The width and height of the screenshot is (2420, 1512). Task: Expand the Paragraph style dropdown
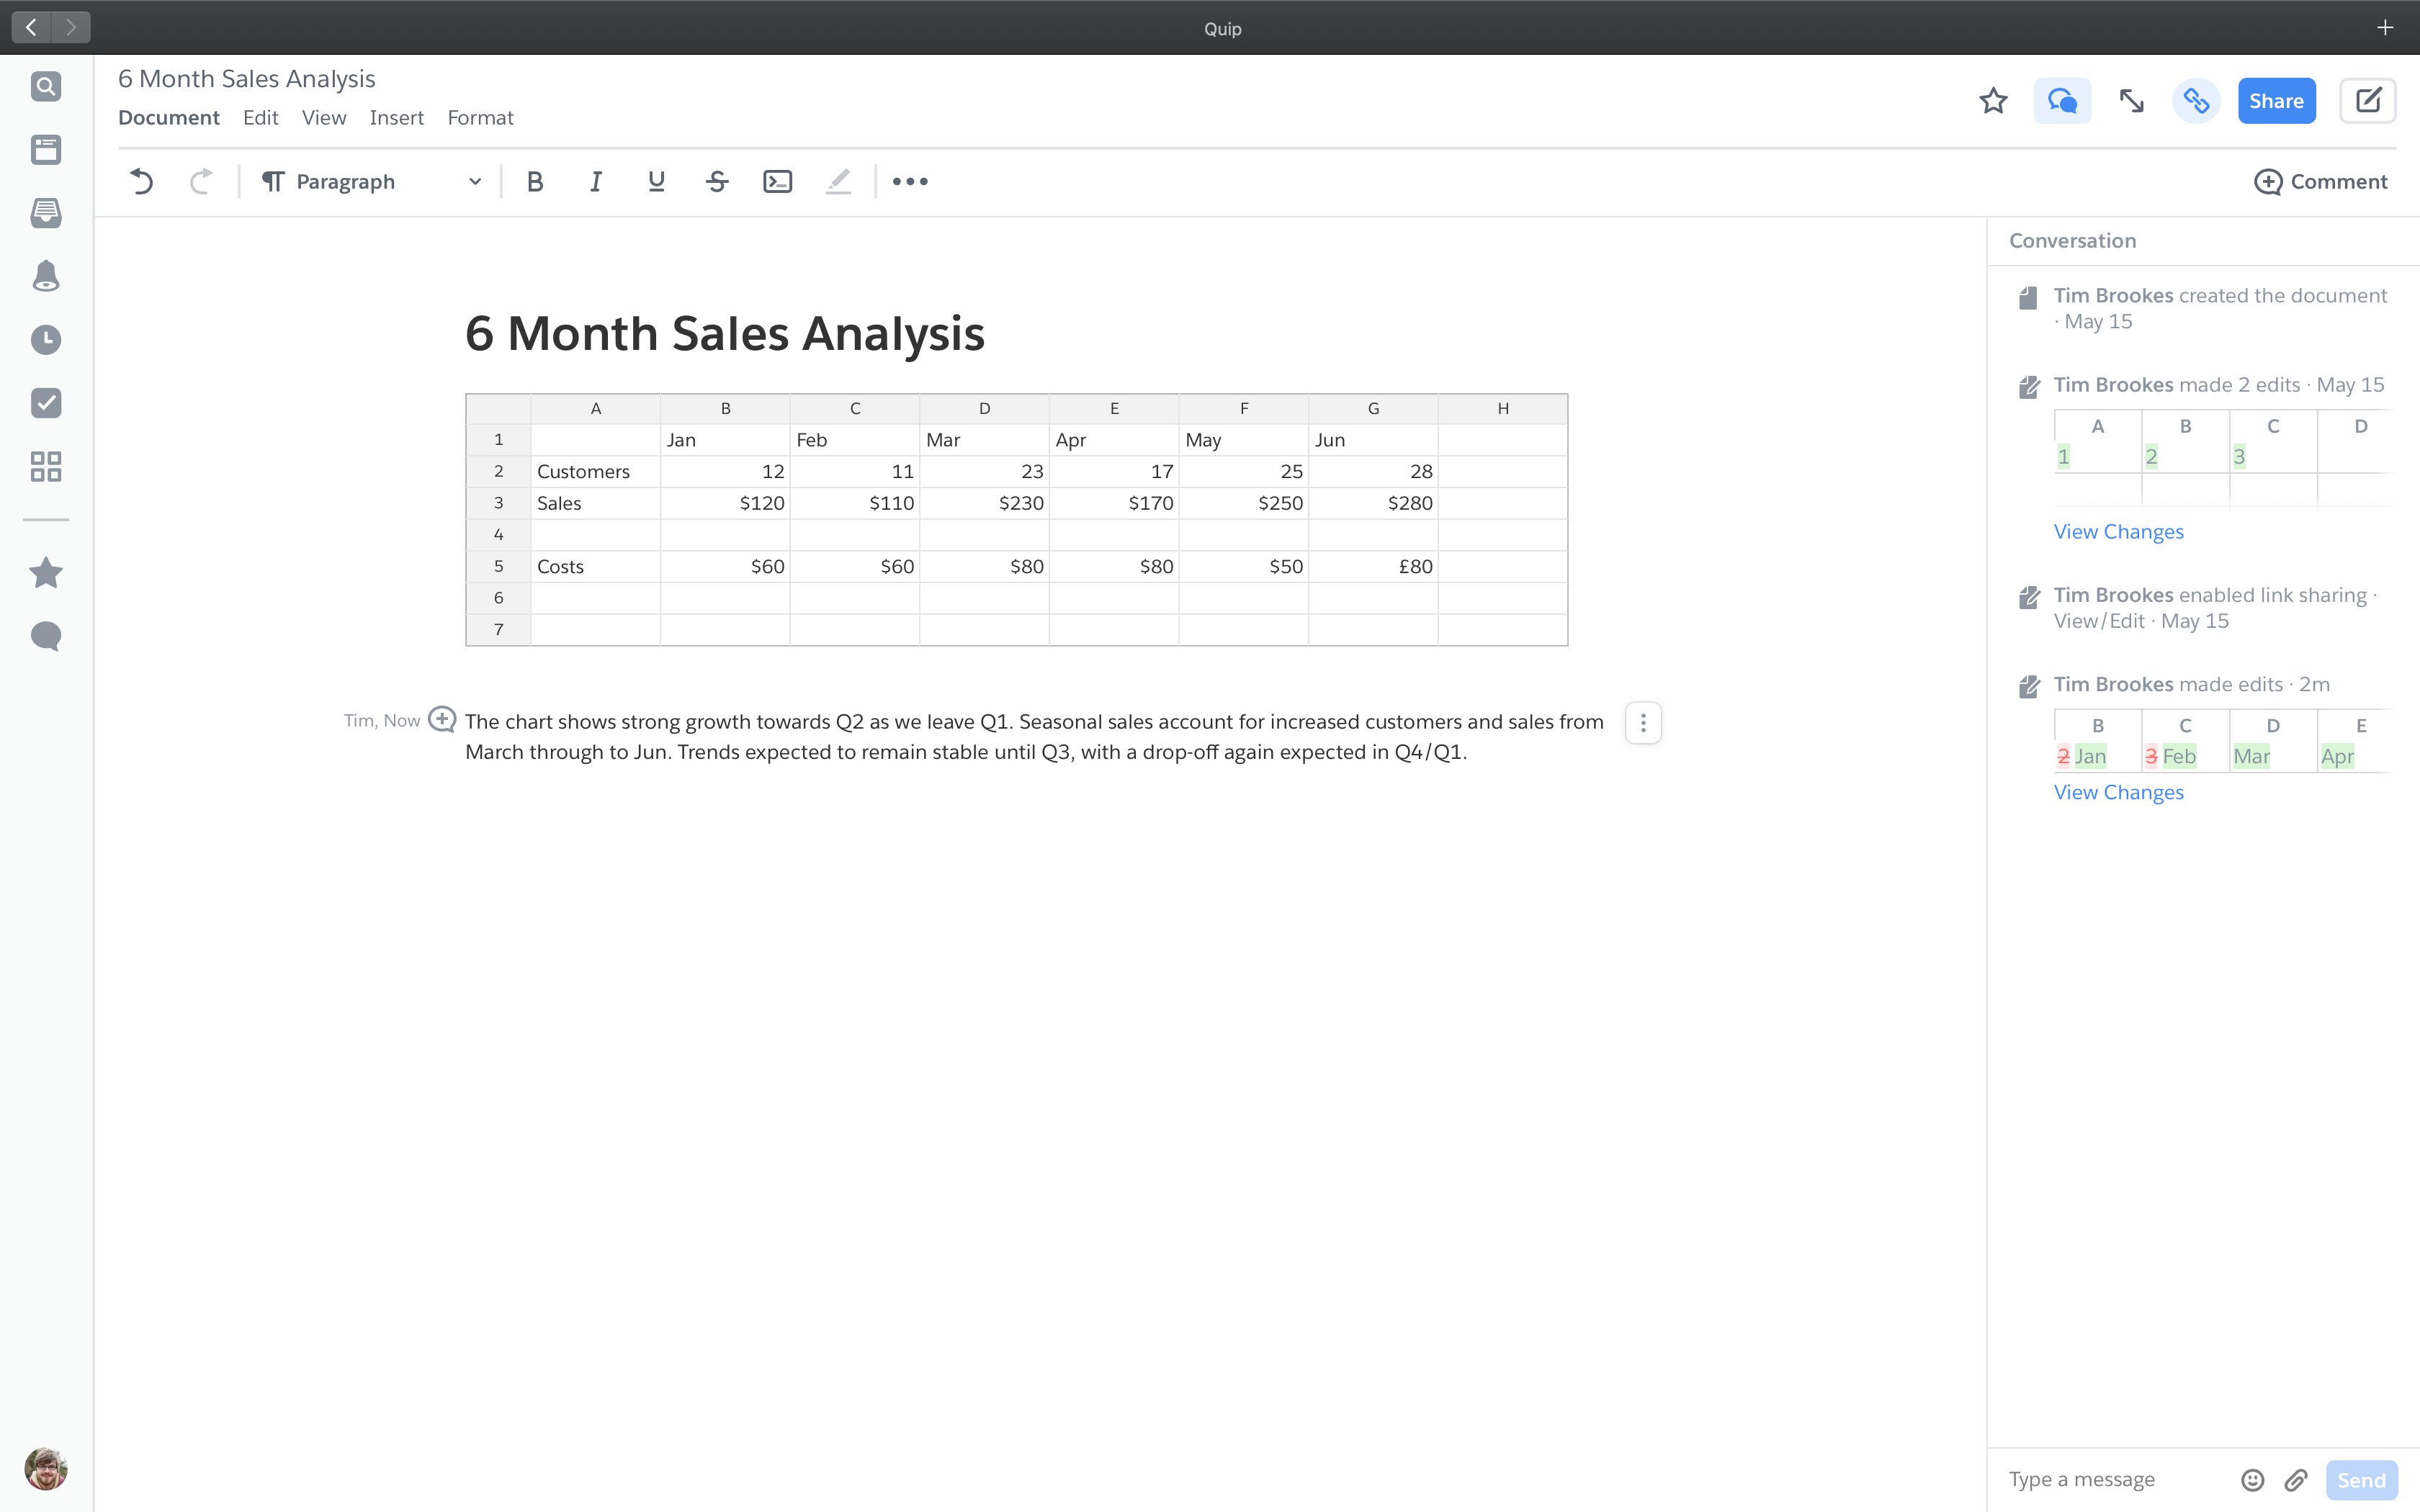[372, 182]
